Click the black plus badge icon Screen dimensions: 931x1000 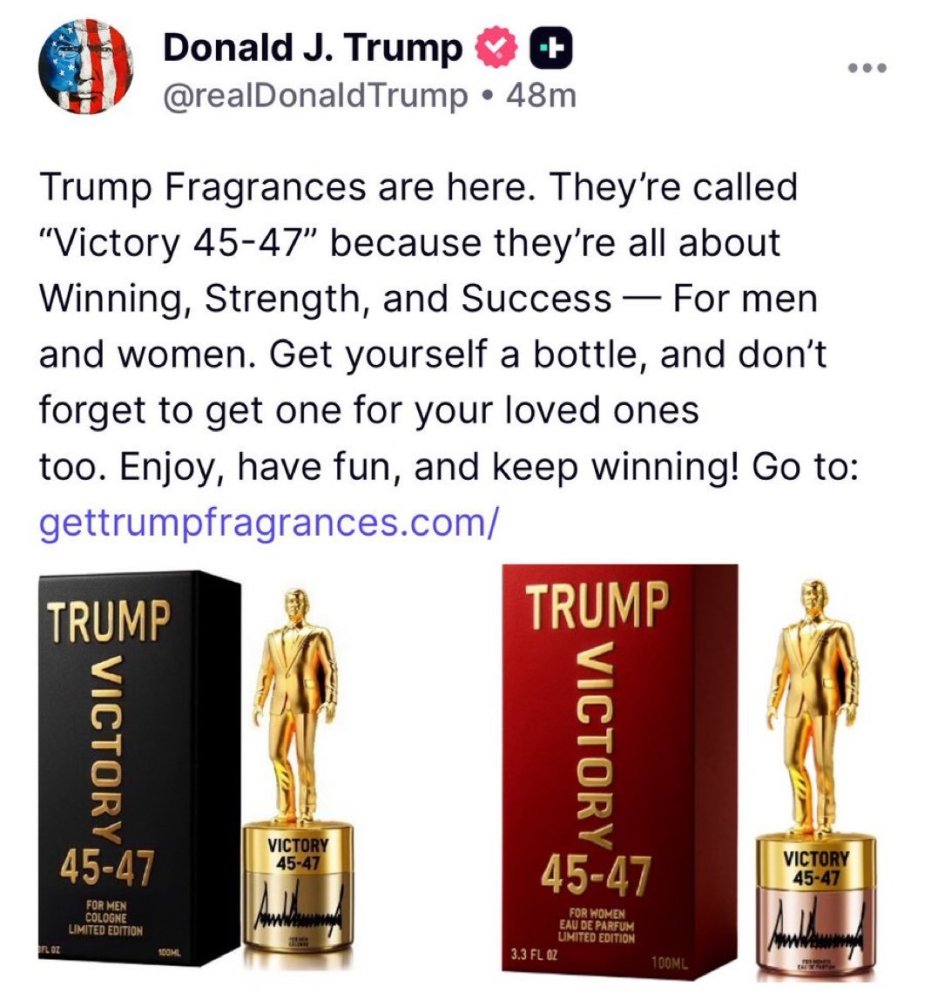click(x=552, y=49)
